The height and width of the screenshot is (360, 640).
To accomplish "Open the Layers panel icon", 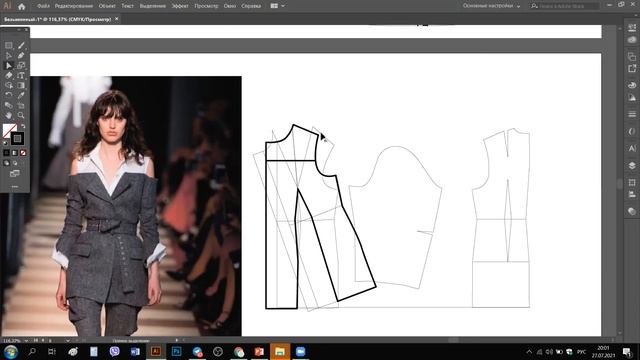I will pos(632,165).
